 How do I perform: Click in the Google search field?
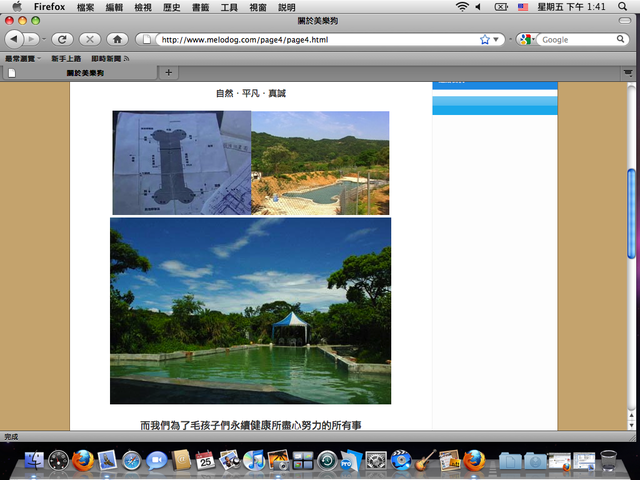coord(580,39)
